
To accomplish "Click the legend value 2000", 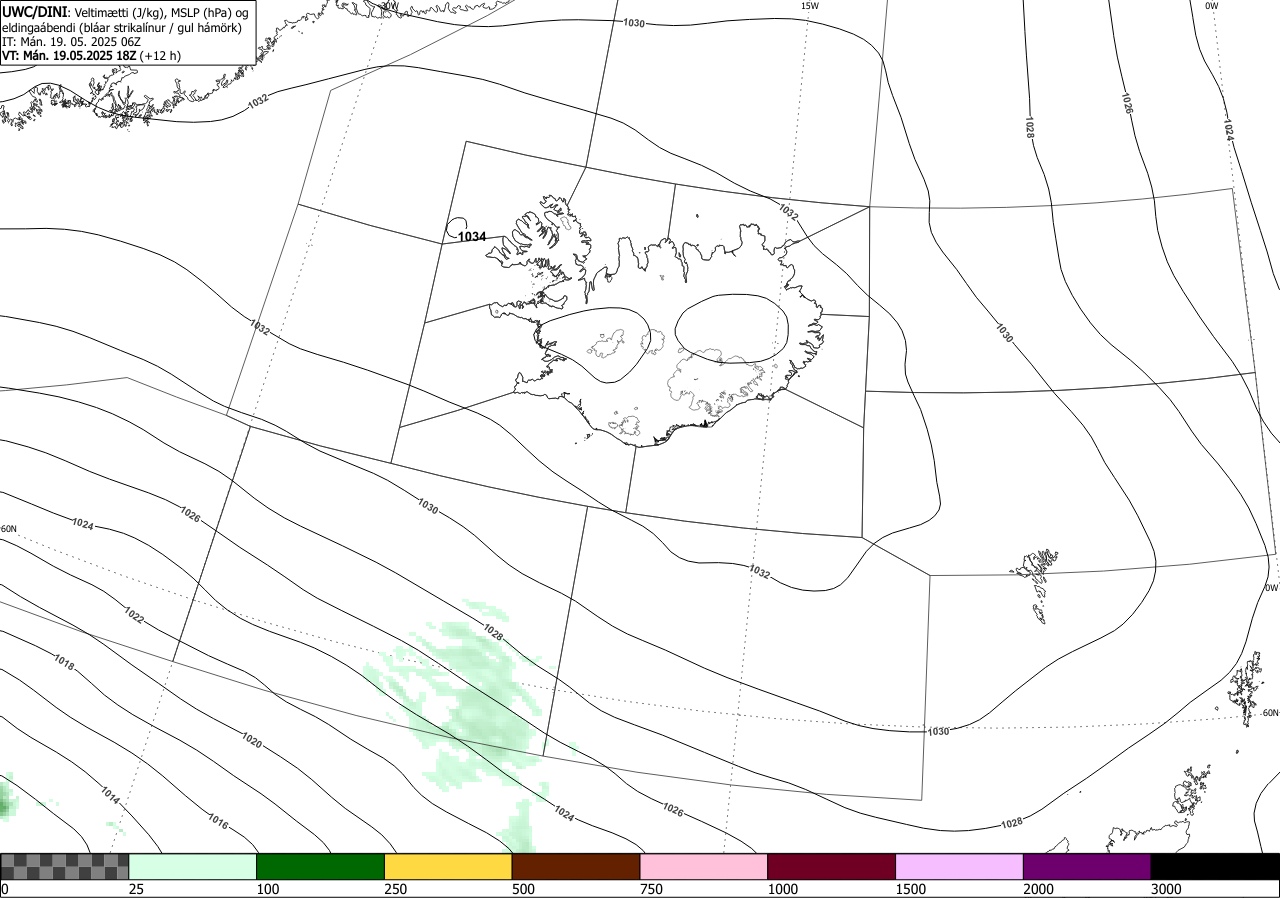I will (x=1039, y=889).
